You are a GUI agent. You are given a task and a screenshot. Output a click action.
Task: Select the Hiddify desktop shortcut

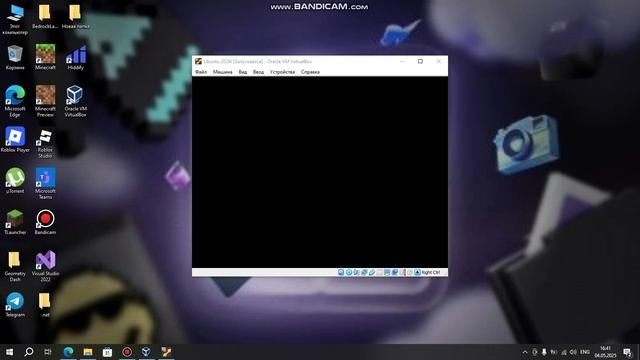click(76, 58)
